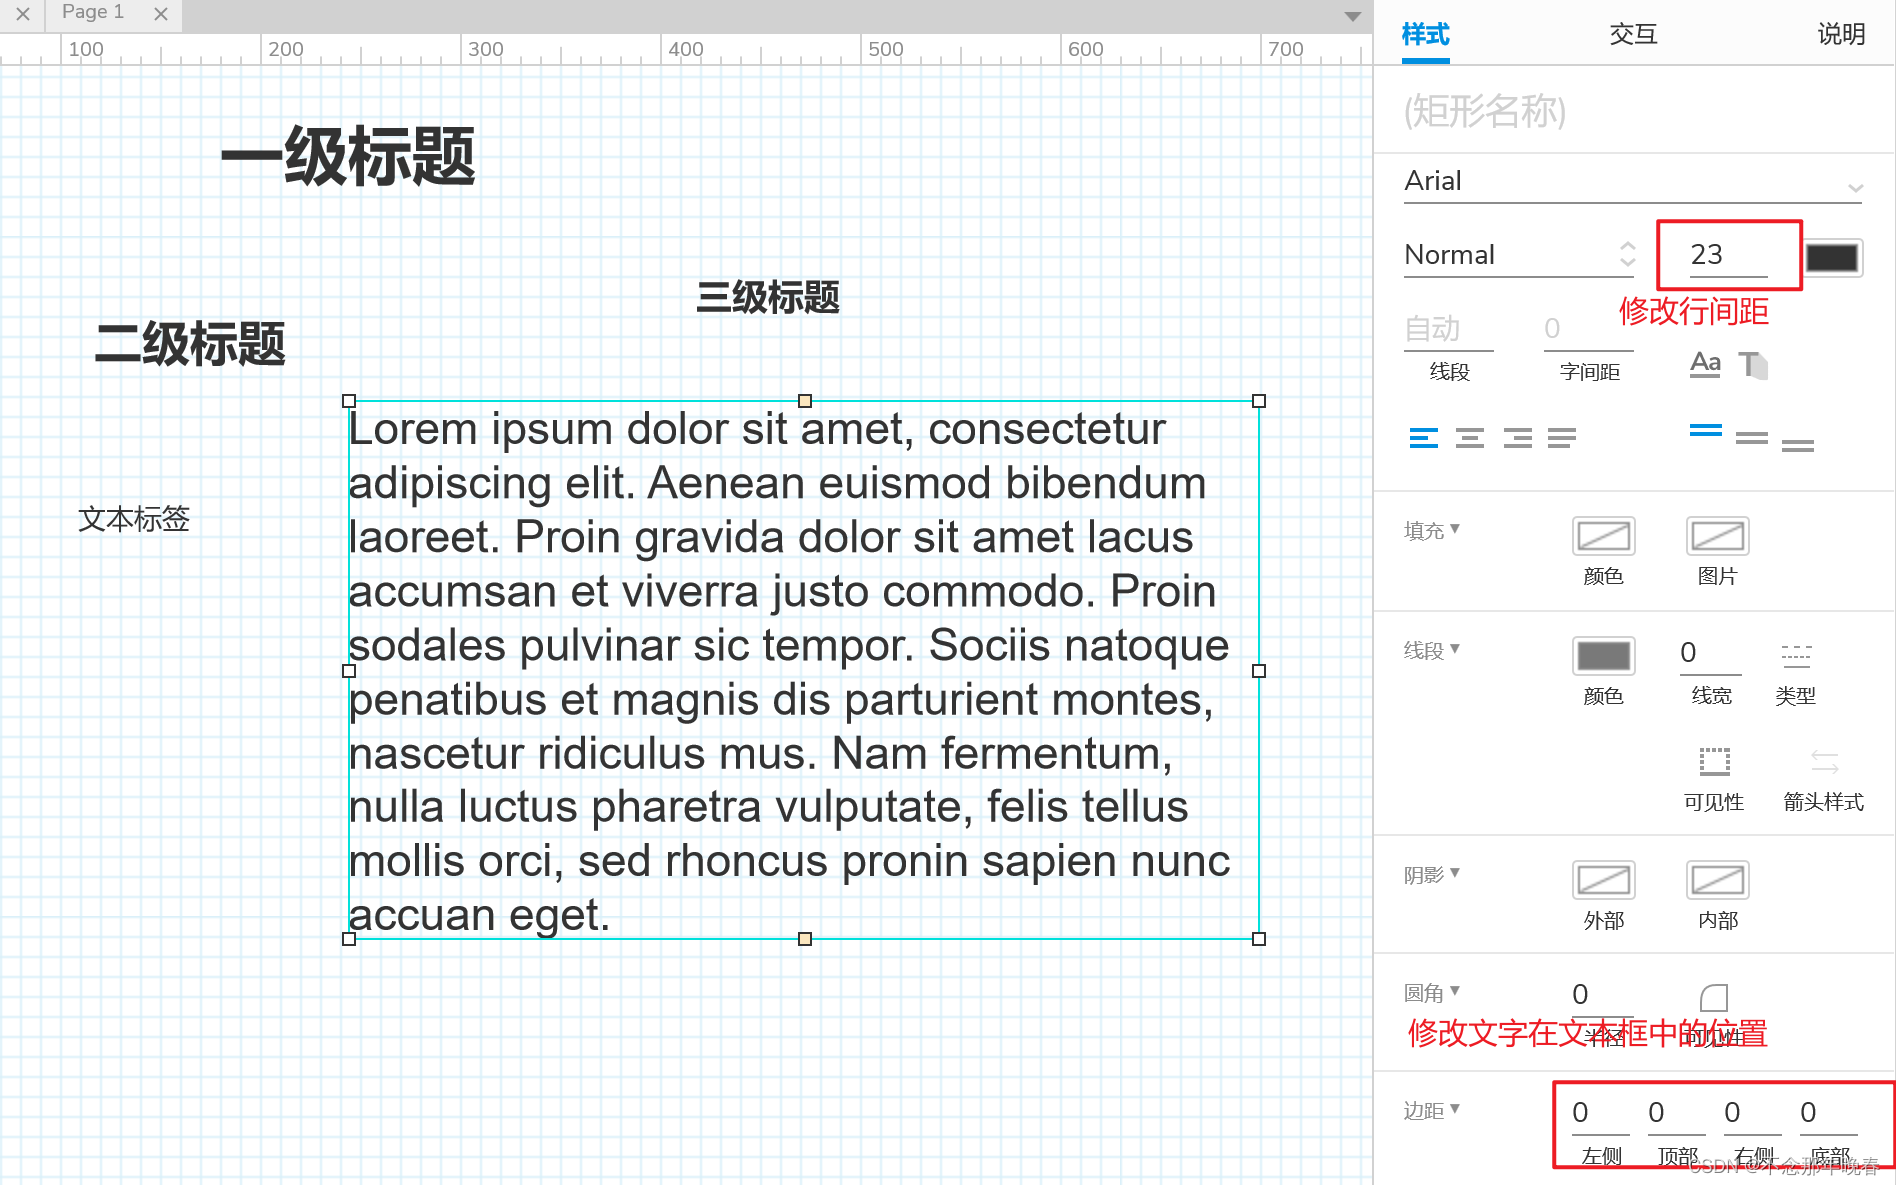
Task: Select the 二级标题 heading widget
Action: (x=190, y=344)
